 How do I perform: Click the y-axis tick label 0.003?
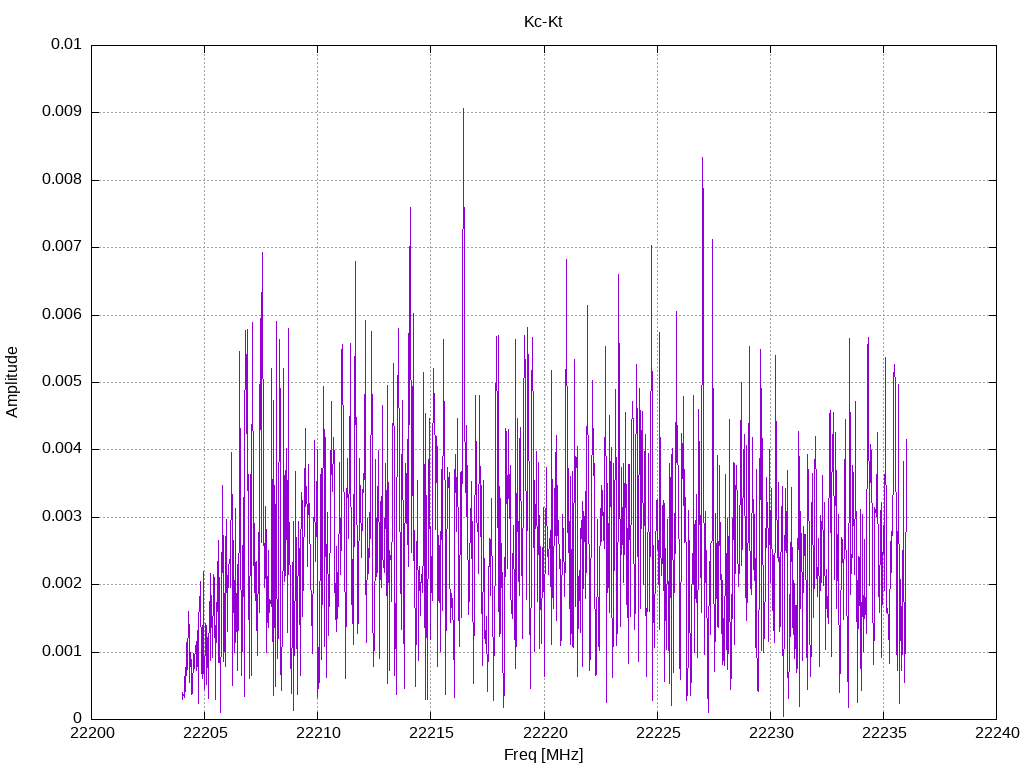62,517
